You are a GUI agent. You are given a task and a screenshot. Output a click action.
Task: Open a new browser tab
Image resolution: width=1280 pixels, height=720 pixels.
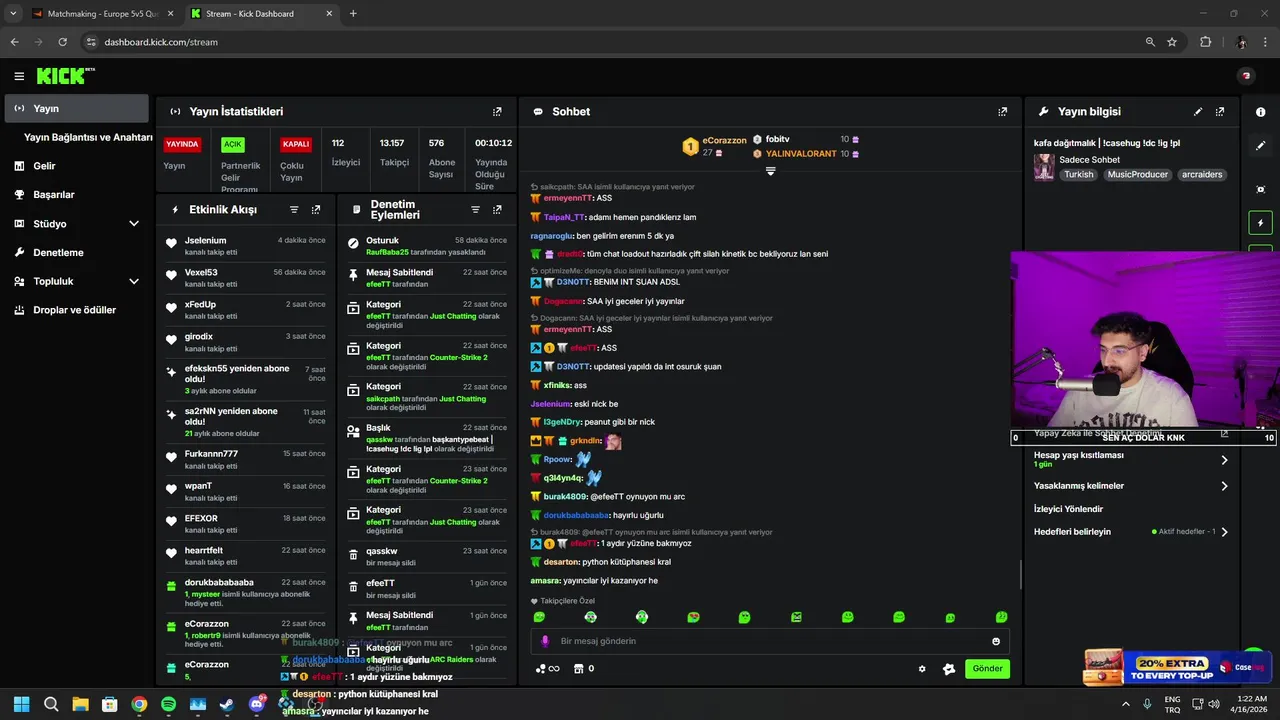tap(353, 14)
